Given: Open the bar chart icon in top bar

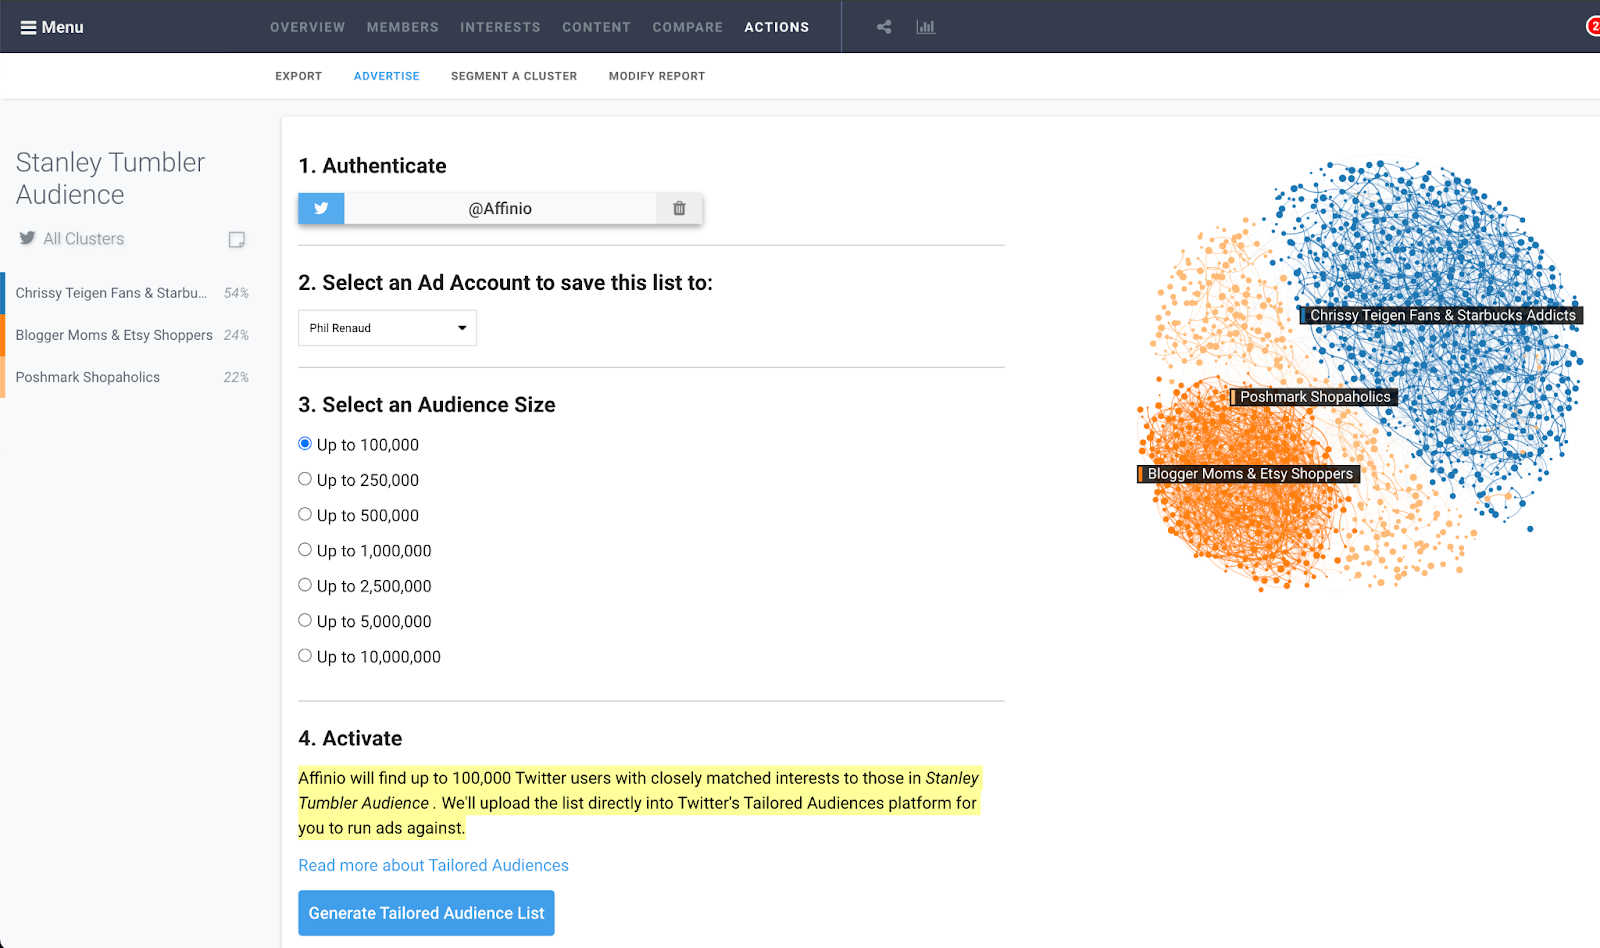Looking at the screenshot, I should click(x=926, y=27).
